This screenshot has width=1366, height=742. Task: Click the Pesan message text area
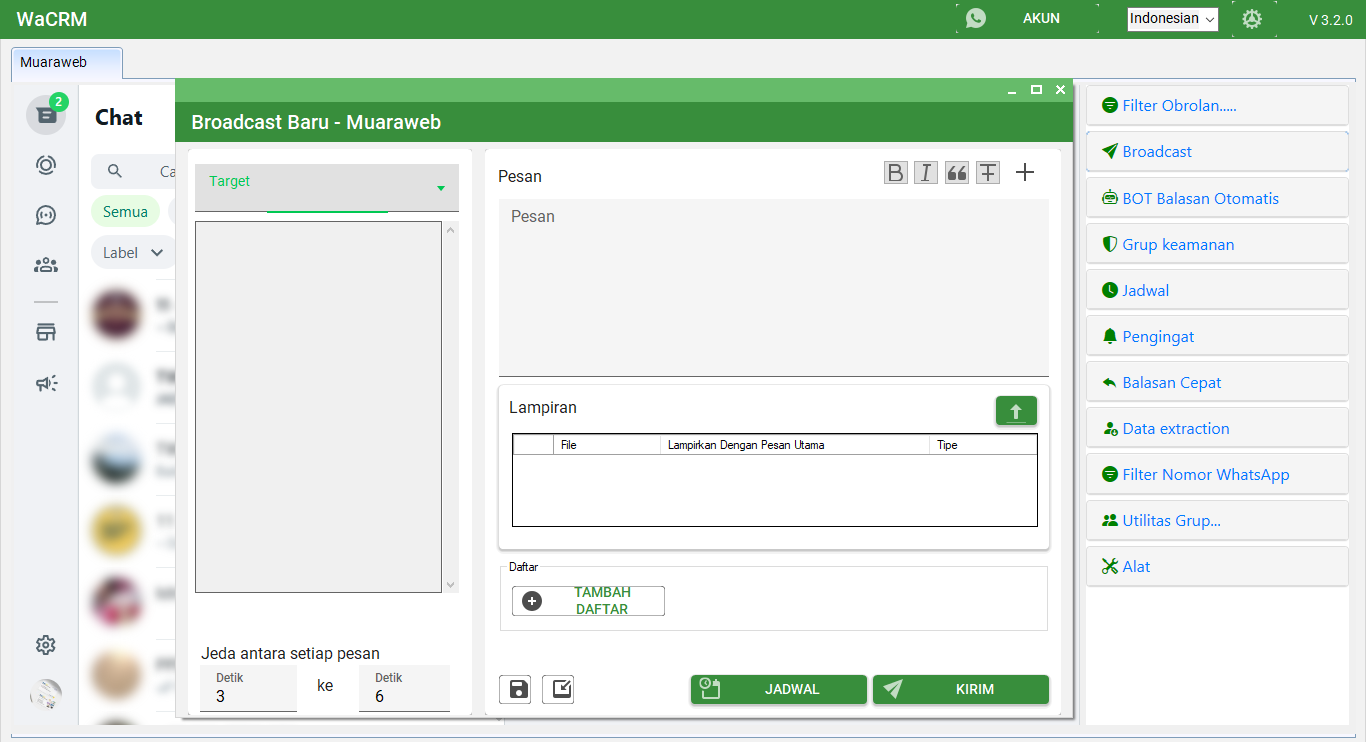click(773, 287)
